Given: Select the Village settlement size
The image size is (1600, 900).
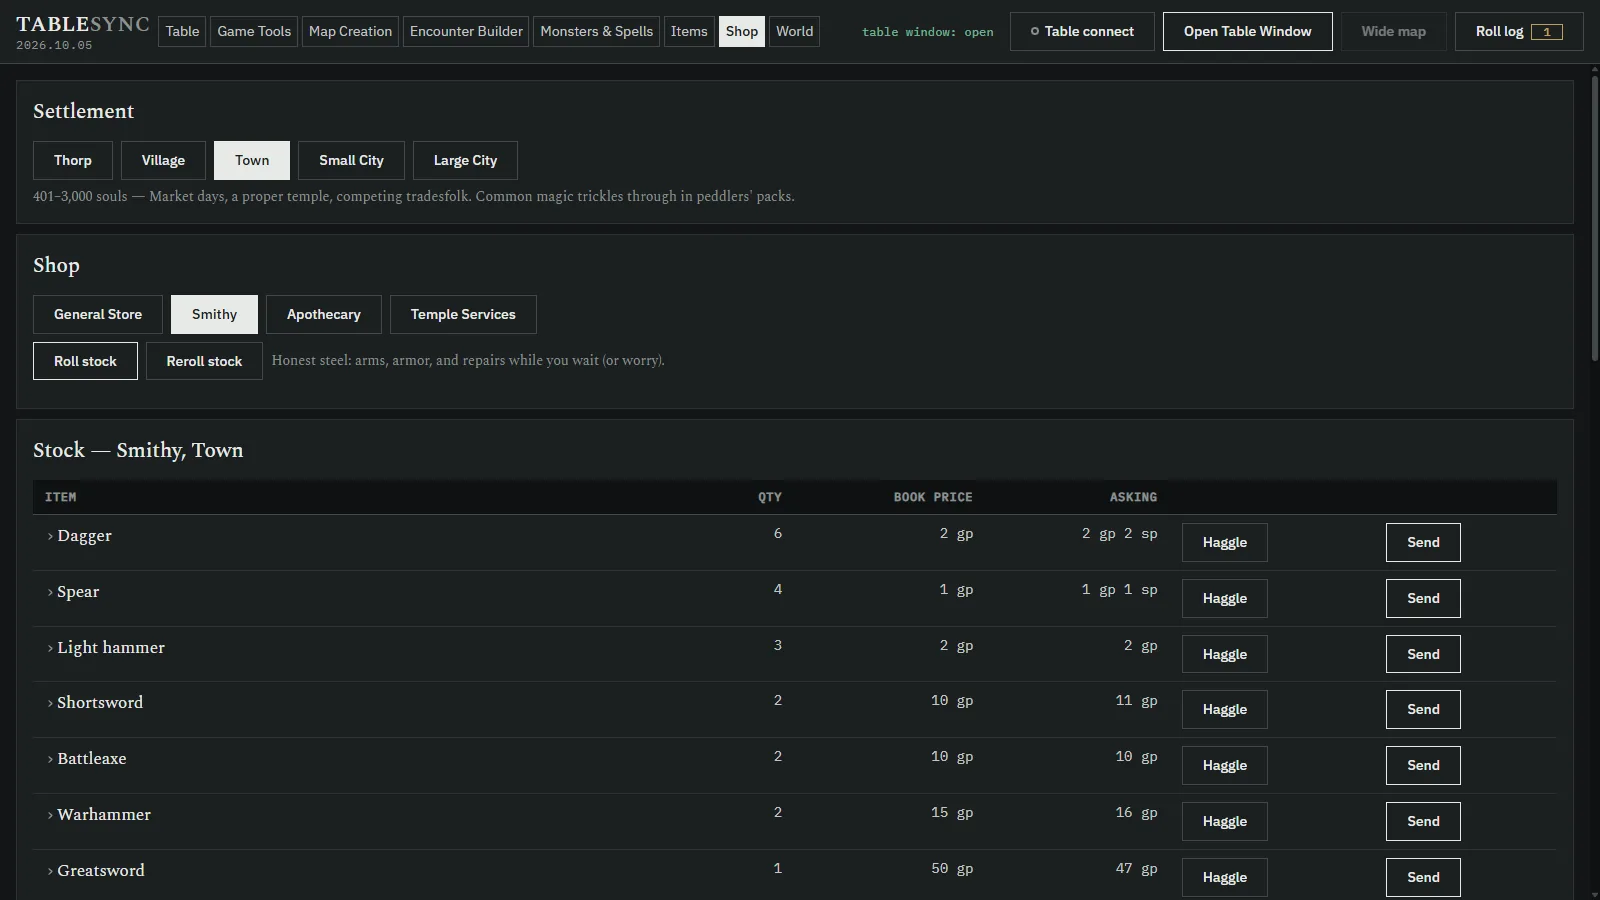Looking at the screenshot, I should 163,160.
